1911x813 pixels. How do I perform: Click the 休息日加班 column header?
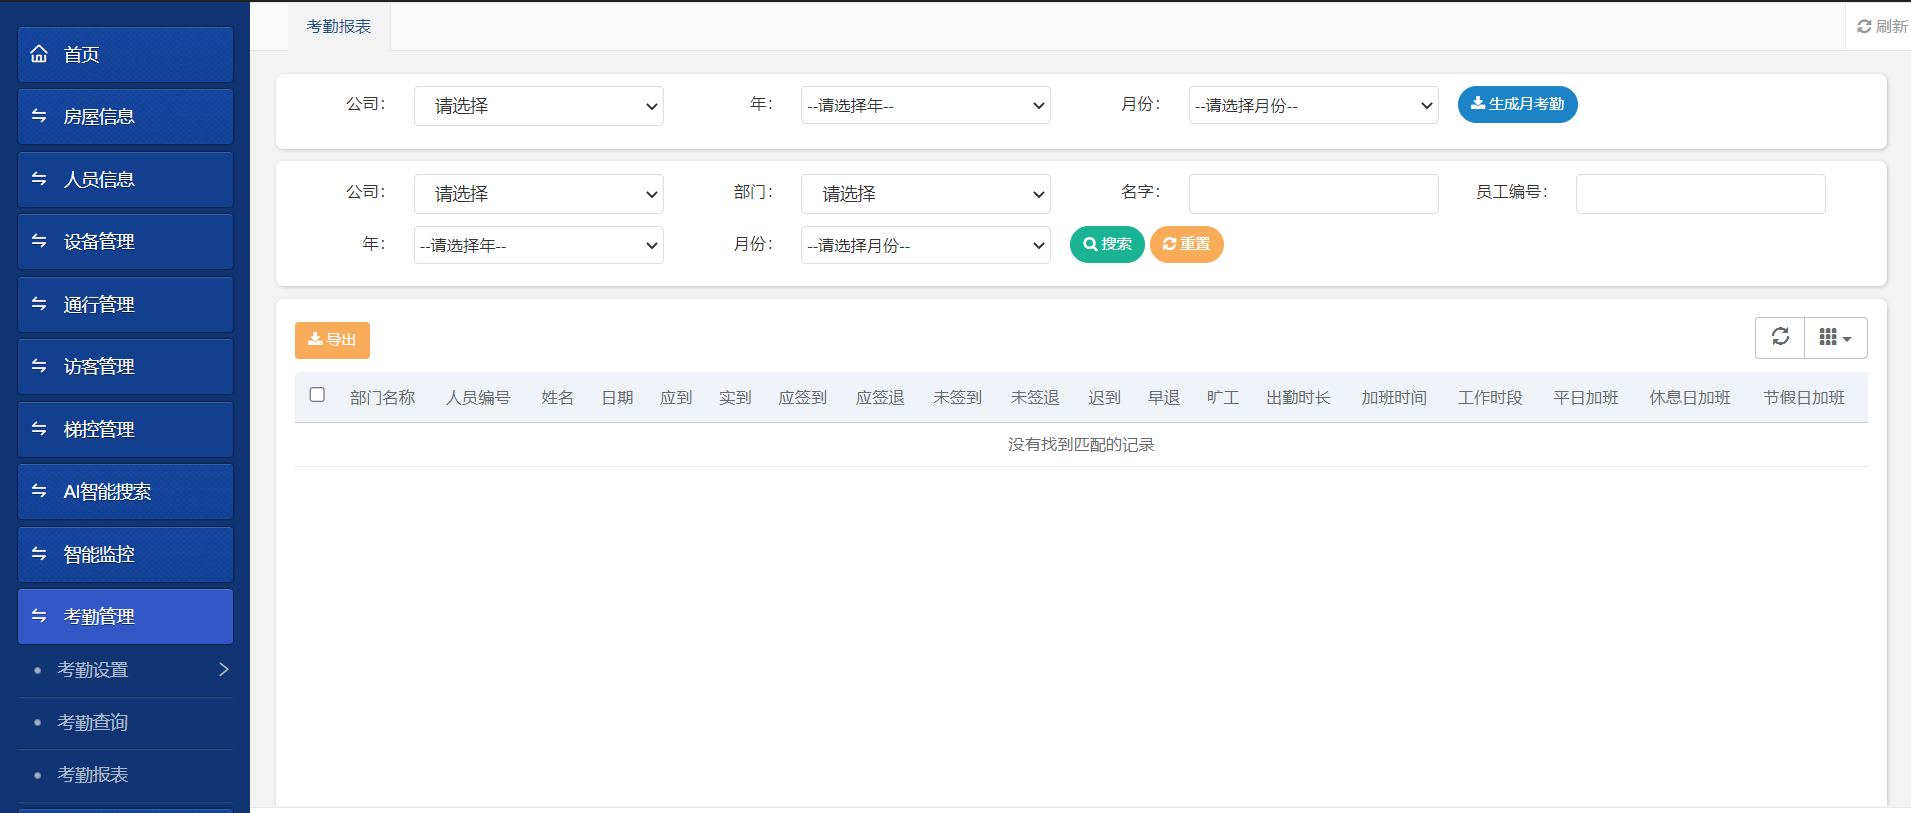(x=1690, y=398)
